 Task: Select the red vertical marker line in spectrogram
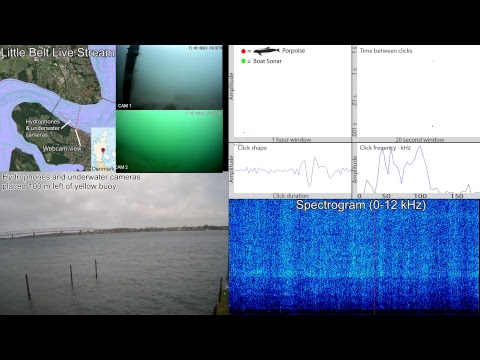click(x=375, y=257)
